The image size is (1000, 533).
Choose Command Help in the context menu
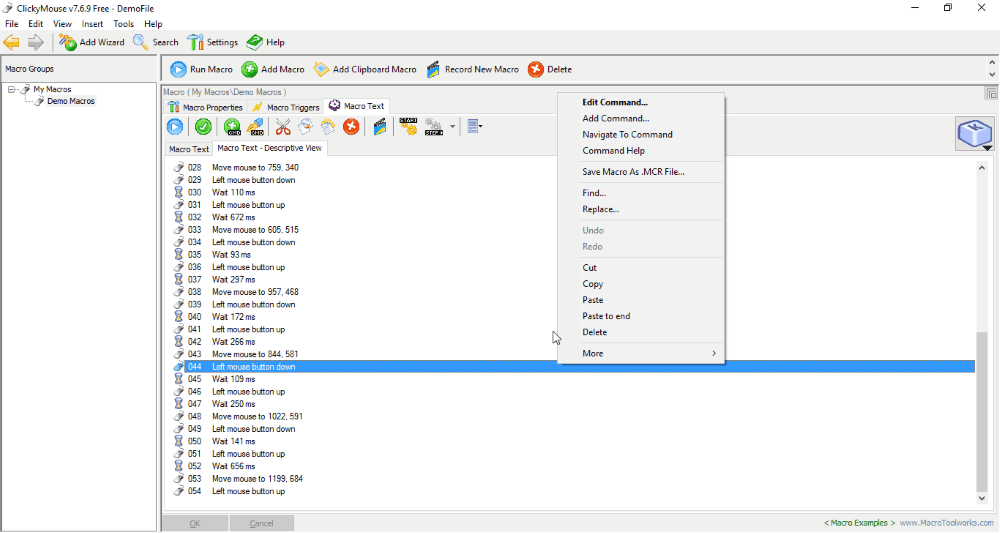pos(641,150)
